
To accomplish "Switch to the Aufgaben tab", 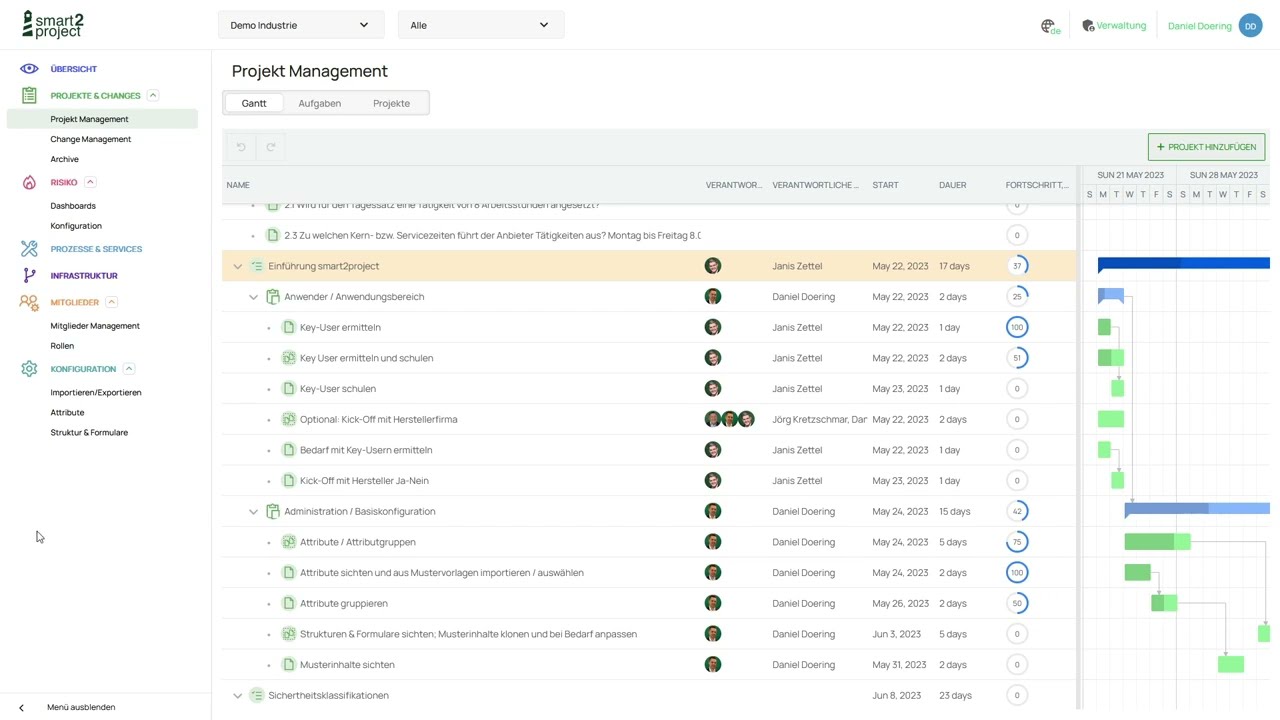I will pyautogui.click(x=320, y=103).
